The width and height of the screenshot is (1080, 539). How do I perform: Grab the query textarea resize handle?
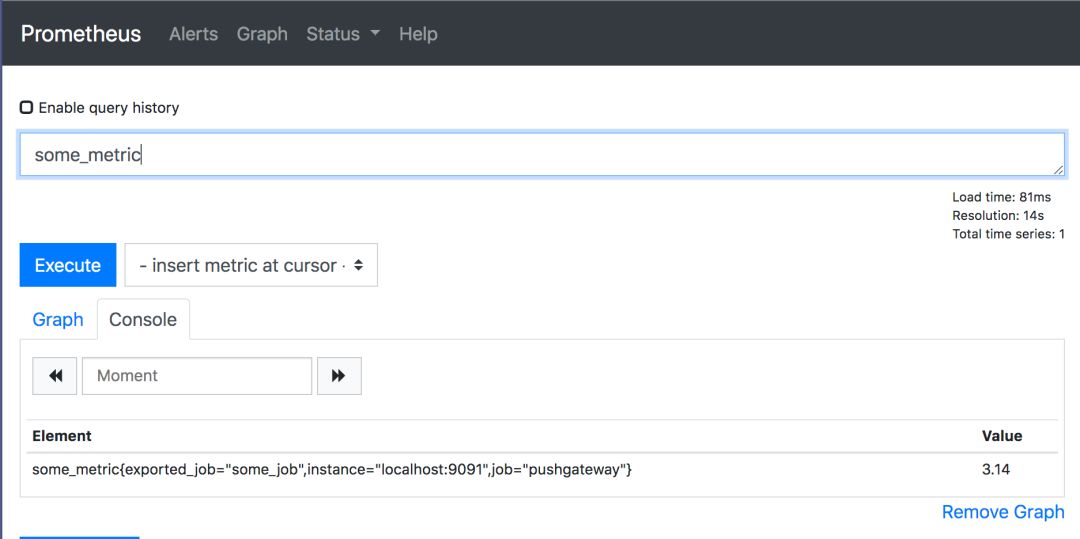[x=1058, y=170]
